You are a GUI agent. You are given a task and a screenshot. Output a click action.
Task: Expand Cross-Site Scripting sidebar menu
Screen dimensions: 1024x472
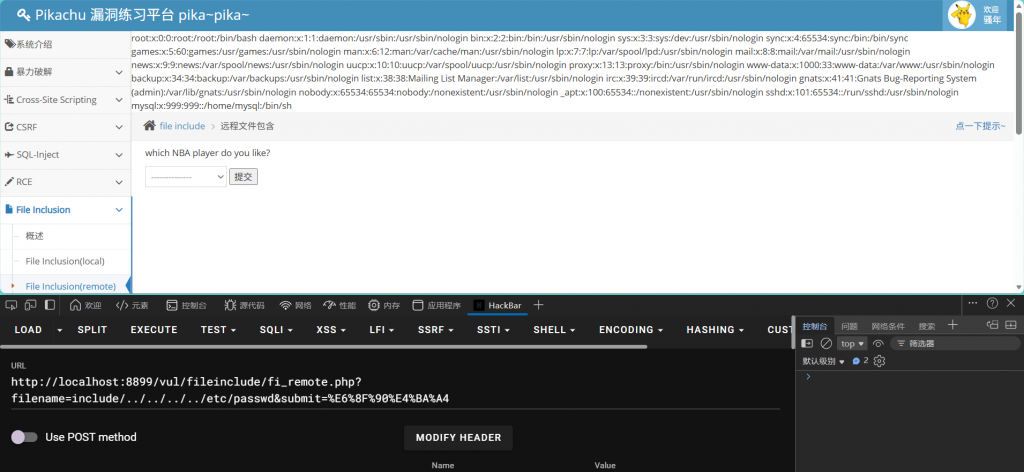[x=65, y=100]
